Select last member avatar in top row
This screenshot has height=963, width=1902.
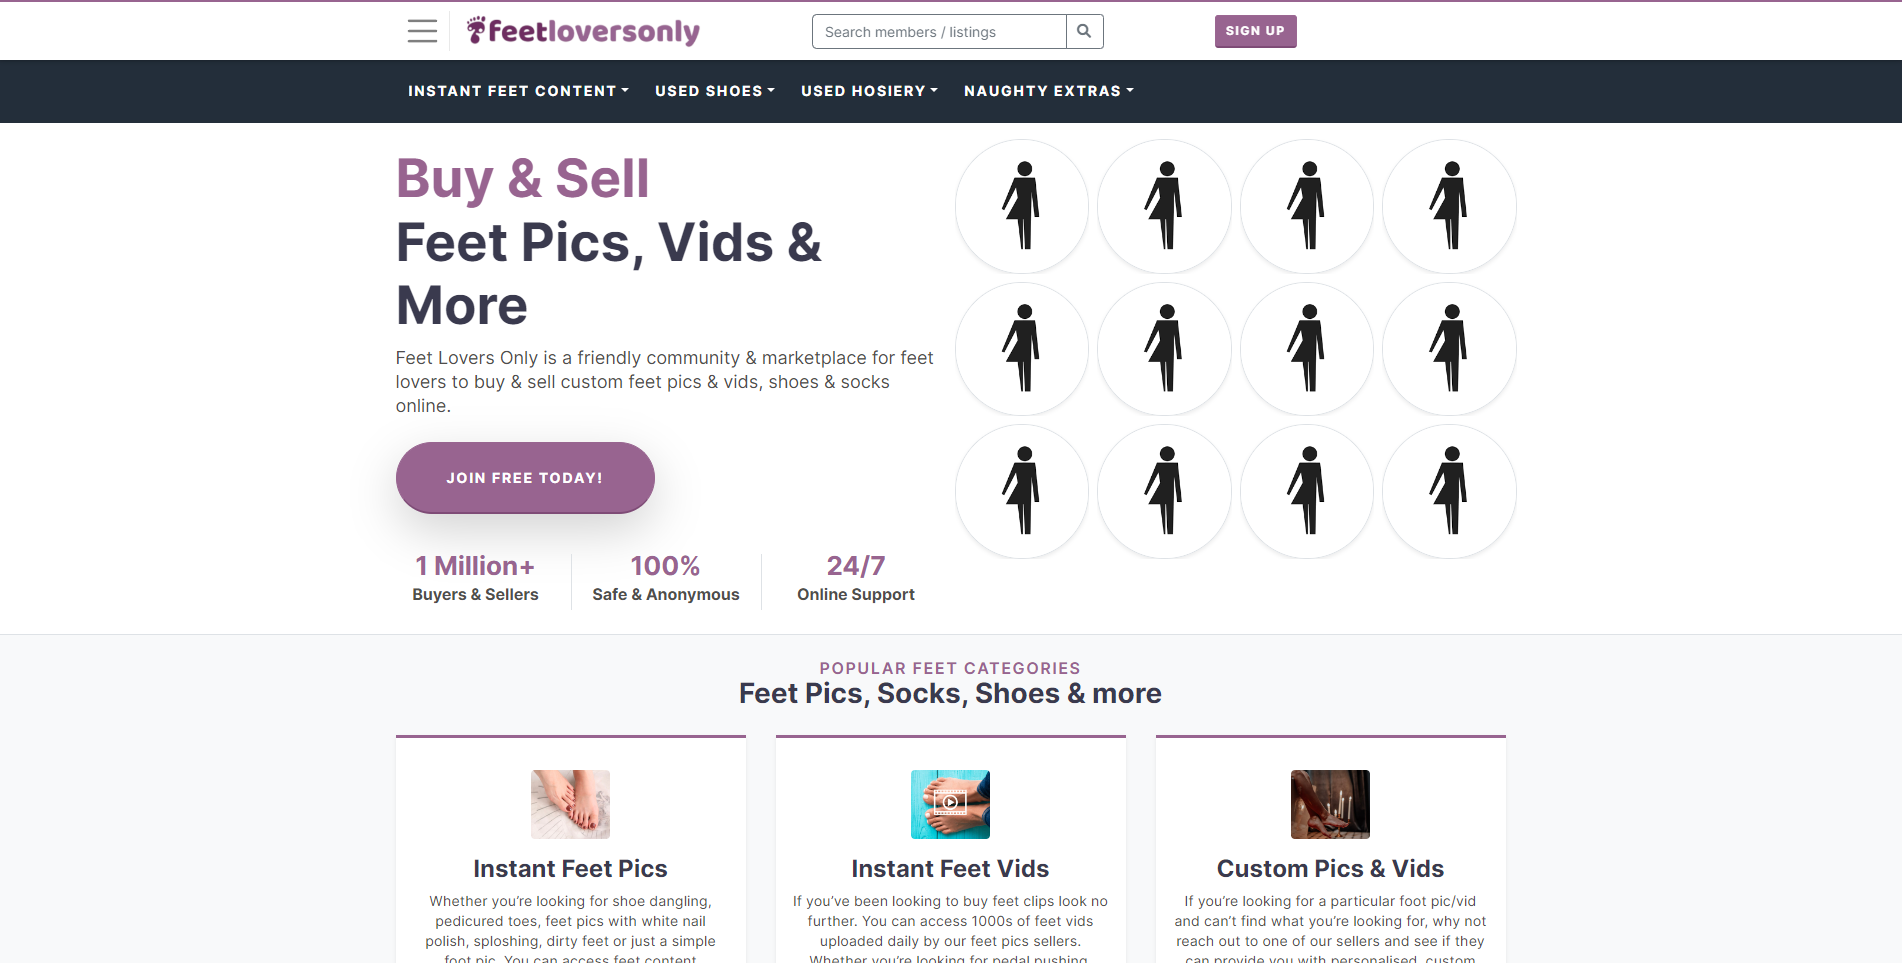(1449, 206)
